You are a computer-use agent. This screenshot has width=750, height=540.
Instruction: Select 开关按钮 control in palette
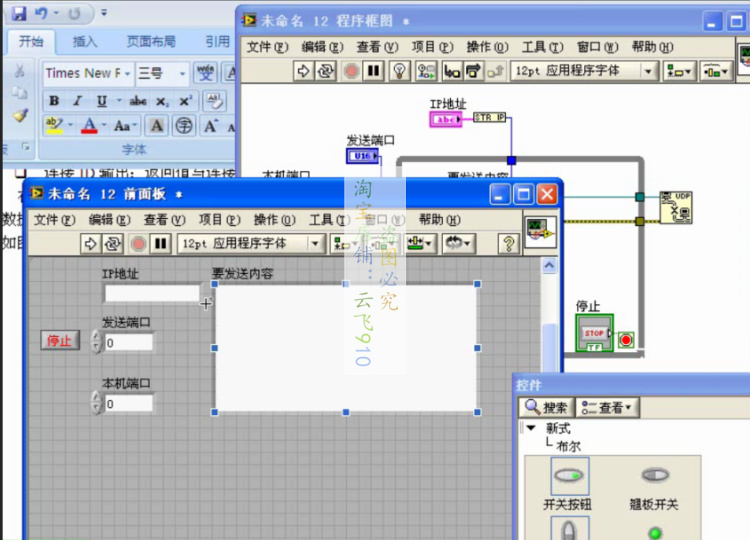tap(569, 476)
